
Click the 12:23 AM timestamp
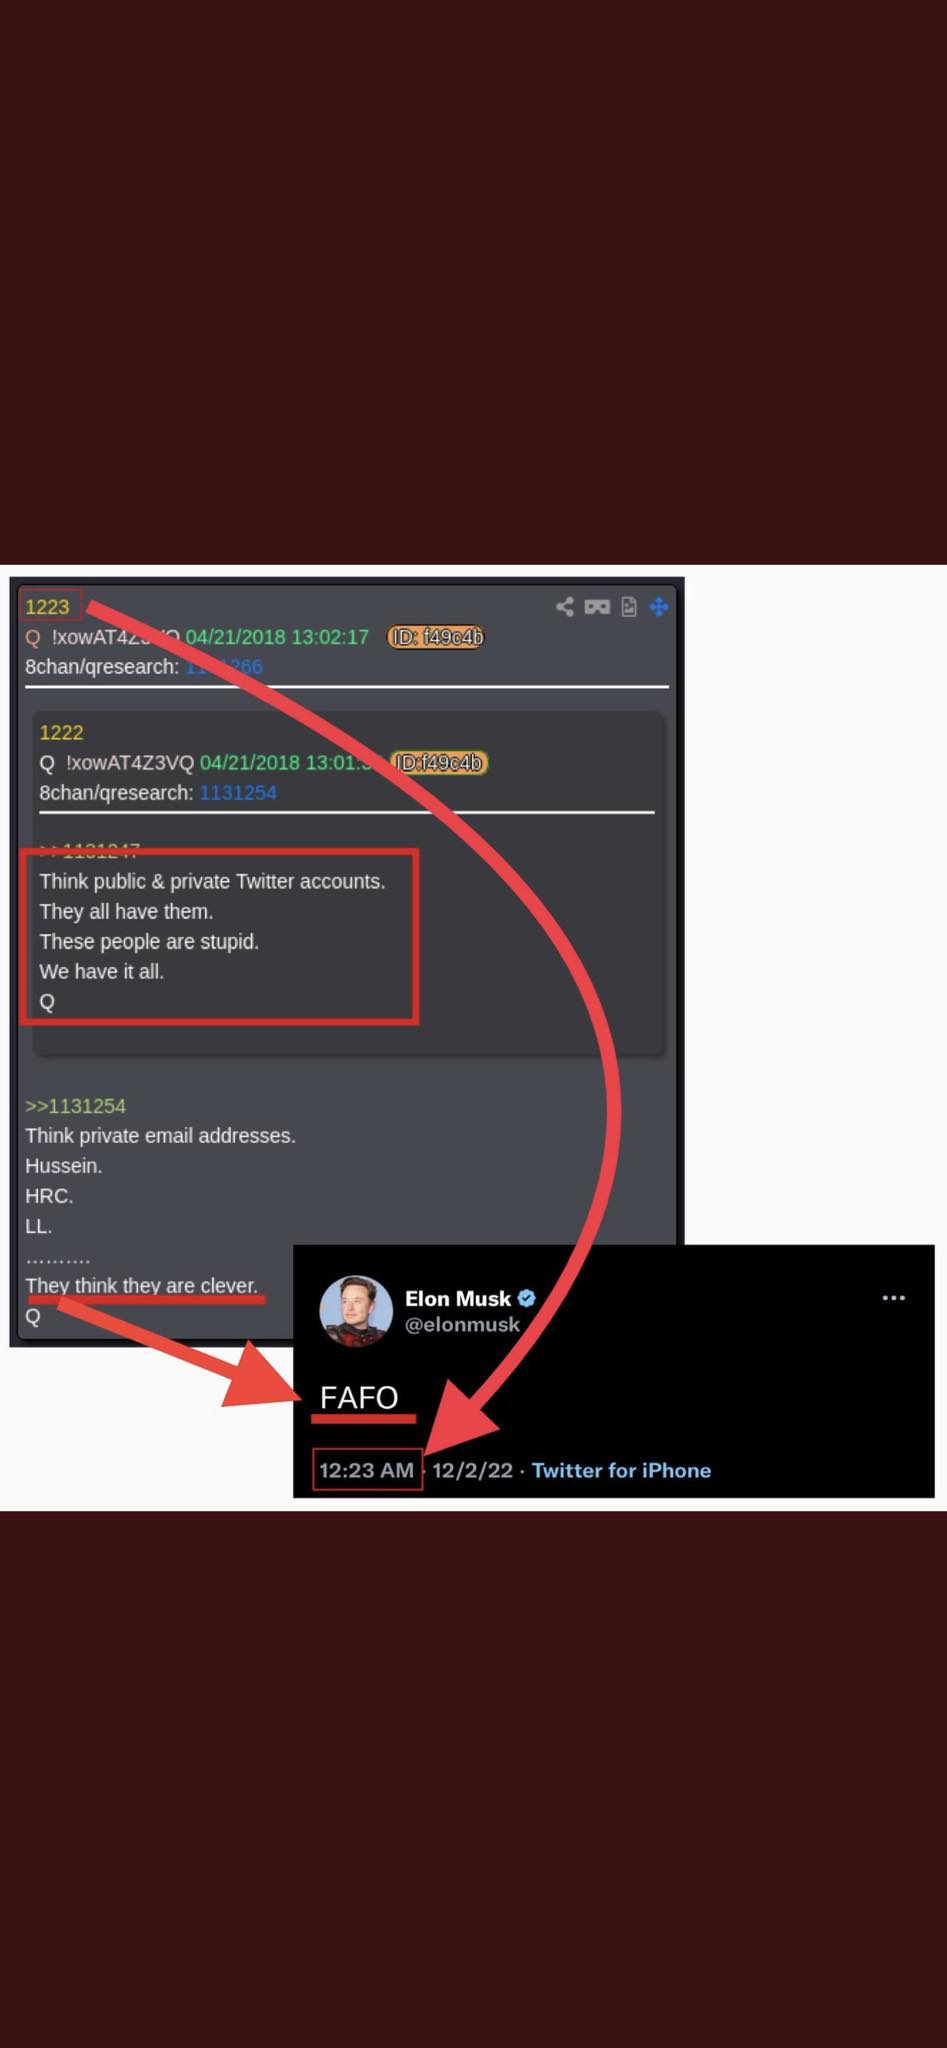[x=366, y=1470]
